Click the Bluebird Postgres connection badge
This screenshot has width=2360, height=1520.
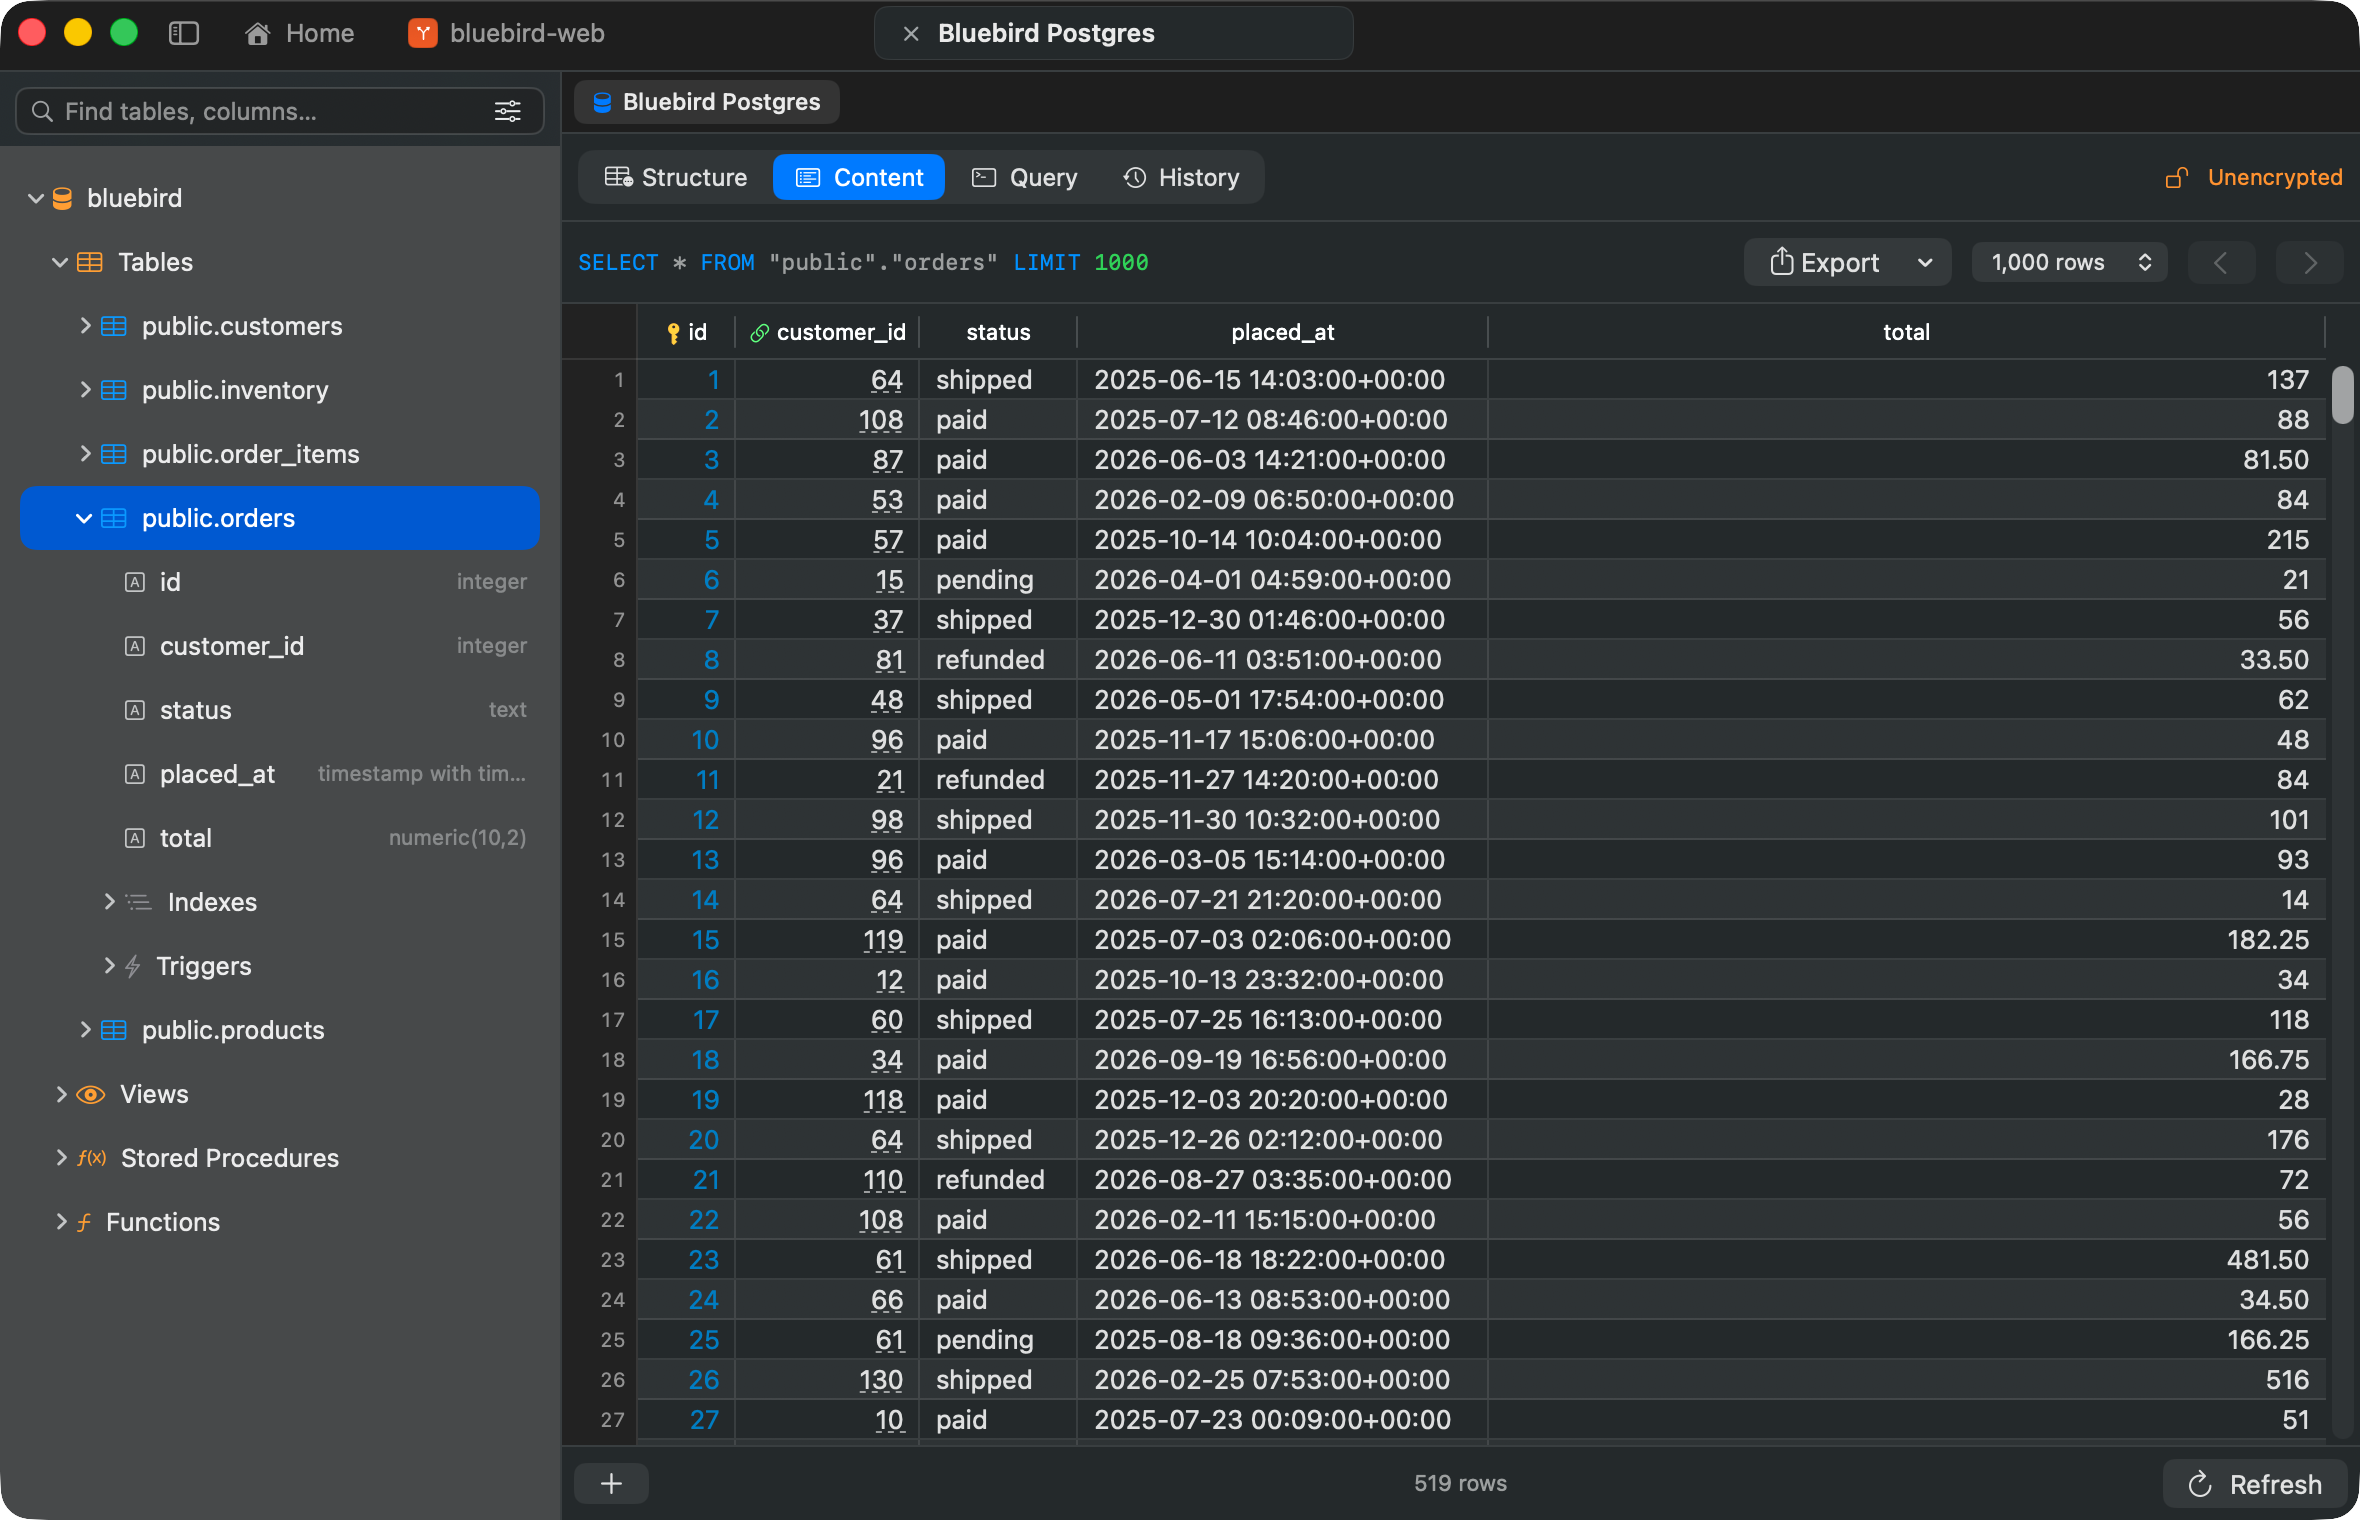(x=707, y=102)
